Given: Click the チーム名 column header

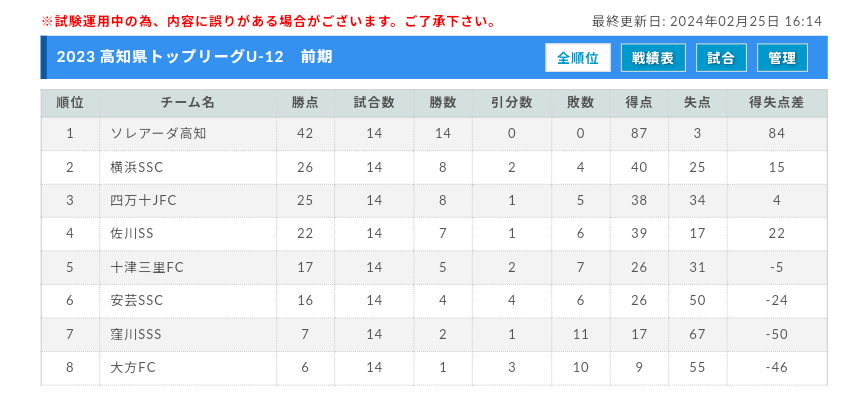Looking at the screenshot, I should [188, 103].
